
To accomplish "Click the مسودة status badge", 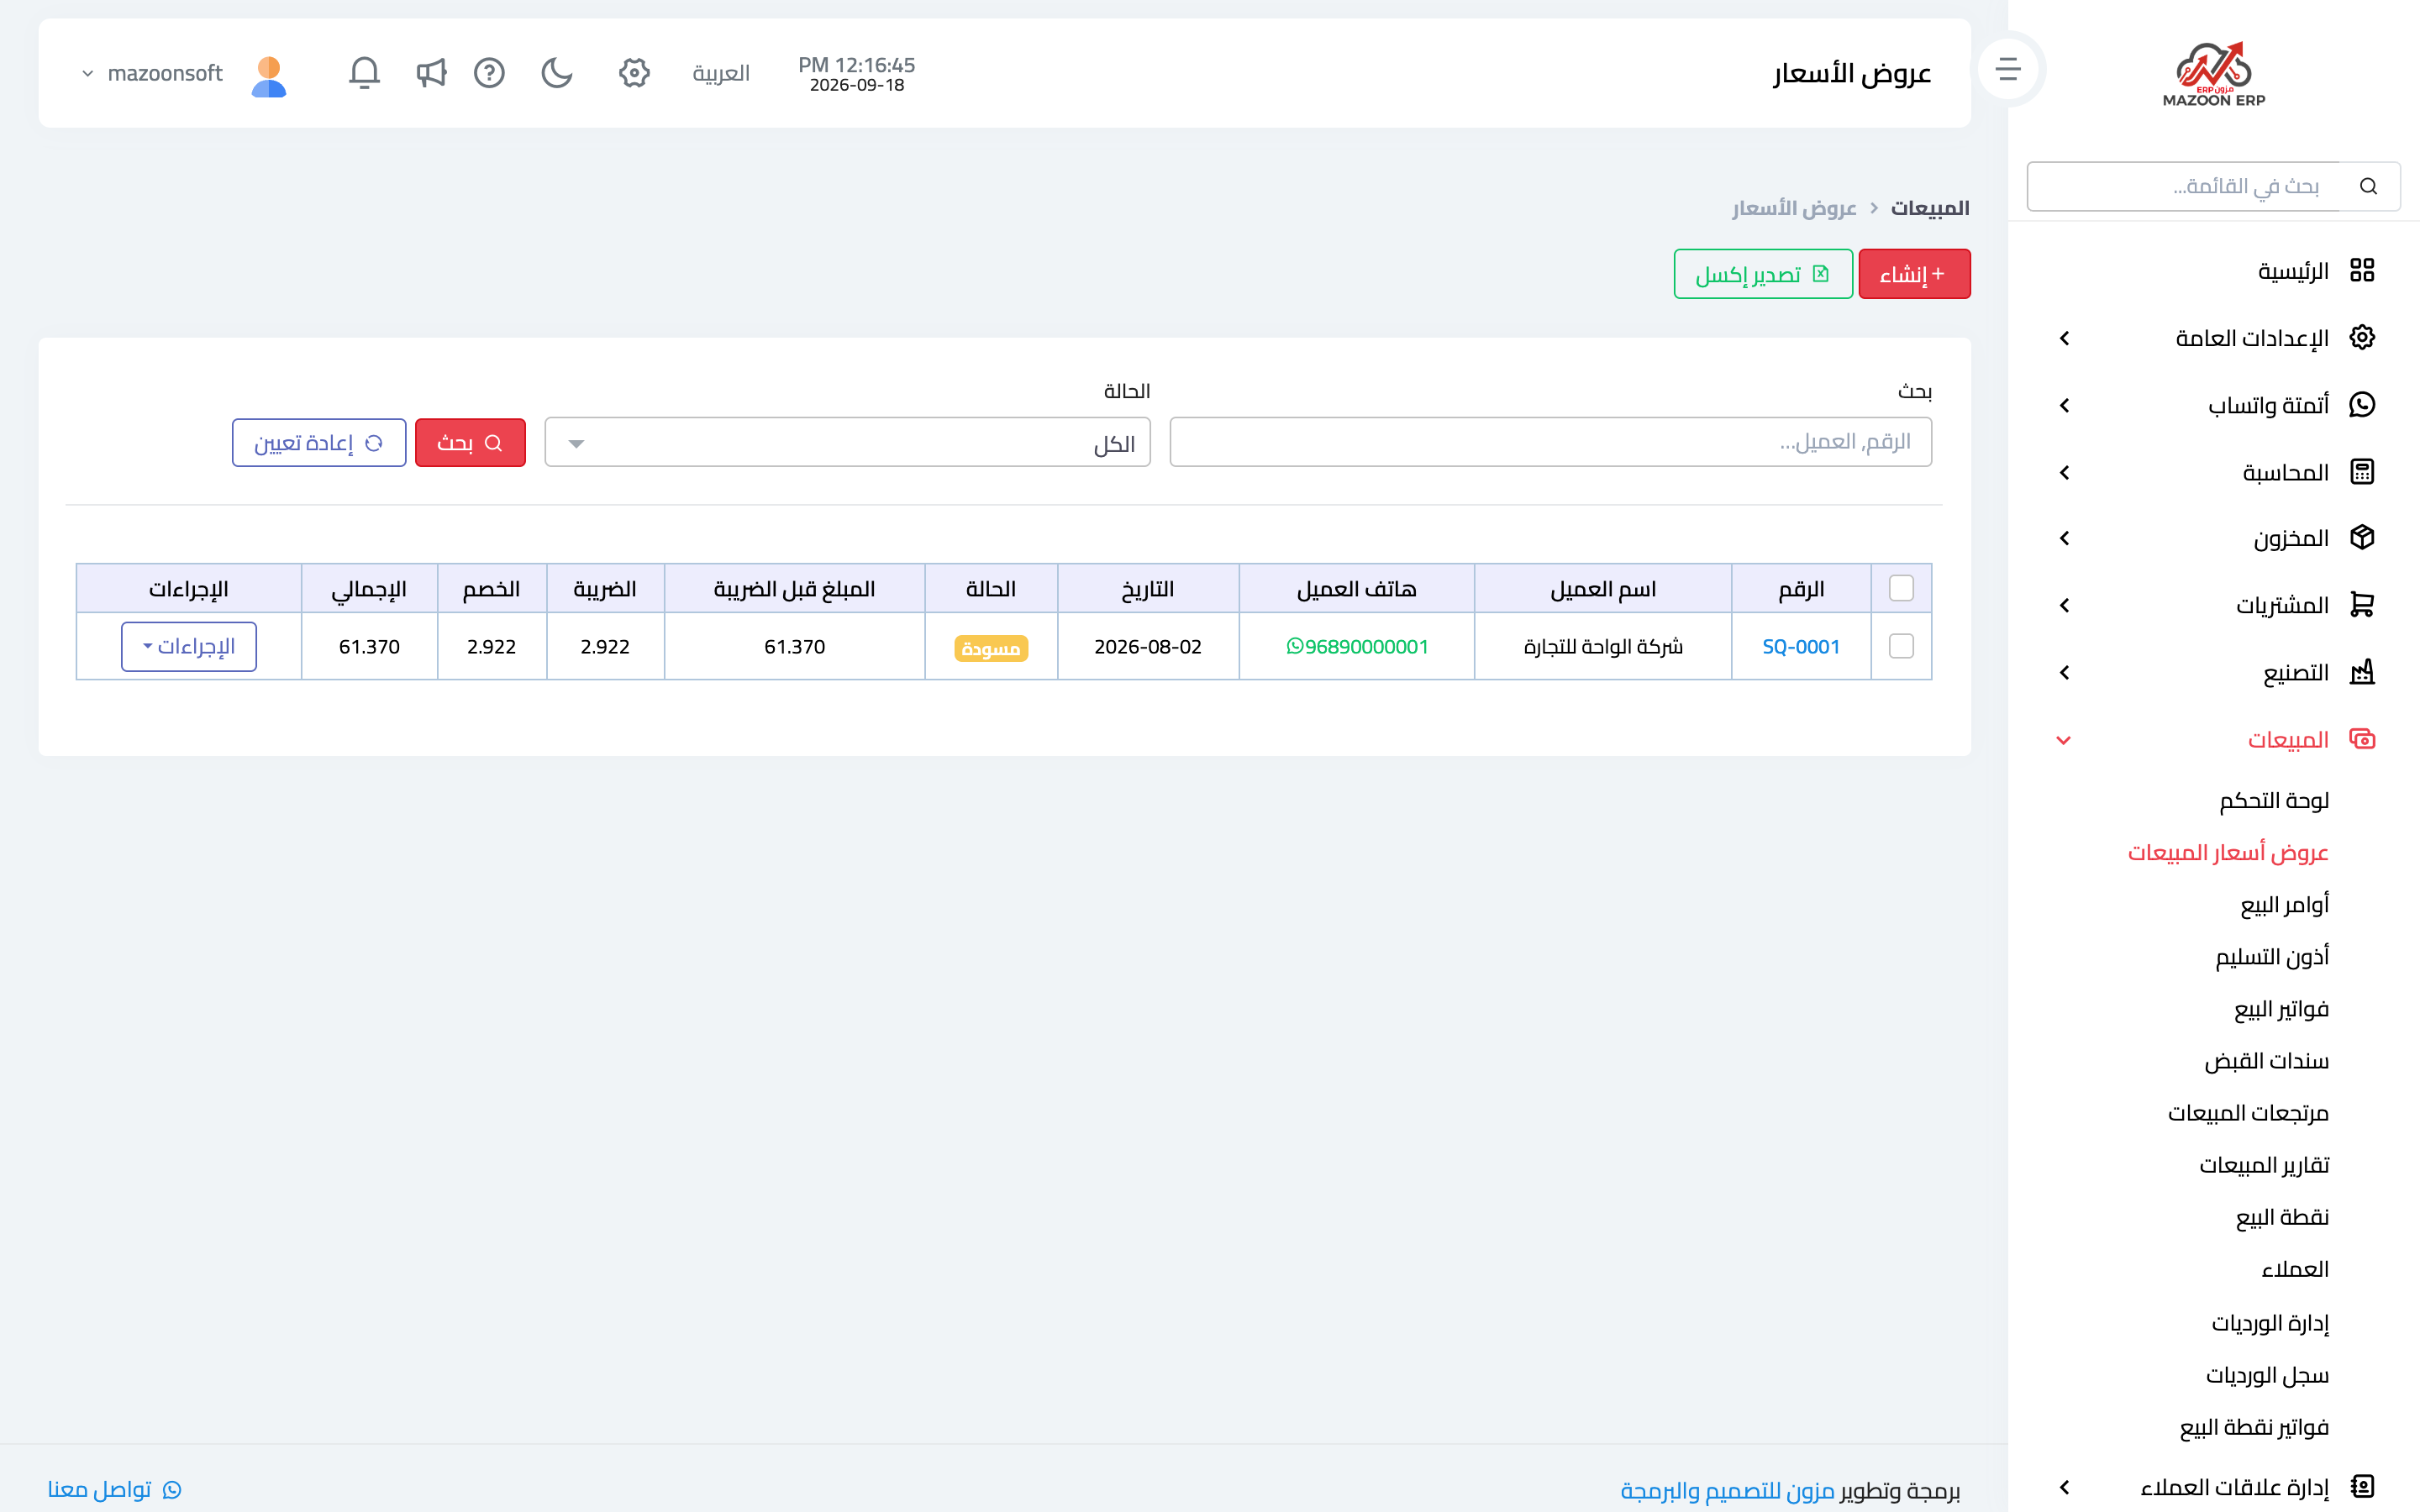I will 991,648.
